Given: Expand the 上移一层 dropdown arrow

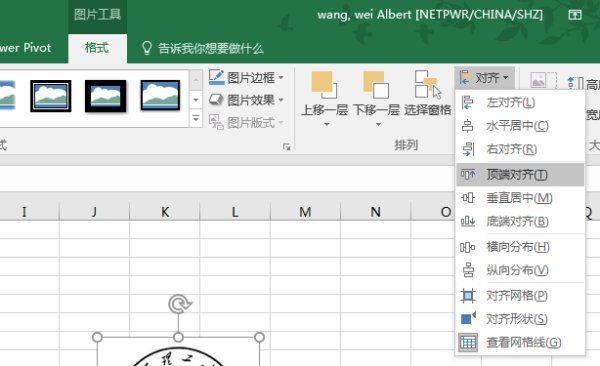Looking at the screenshot, I should tap(326, 124).
